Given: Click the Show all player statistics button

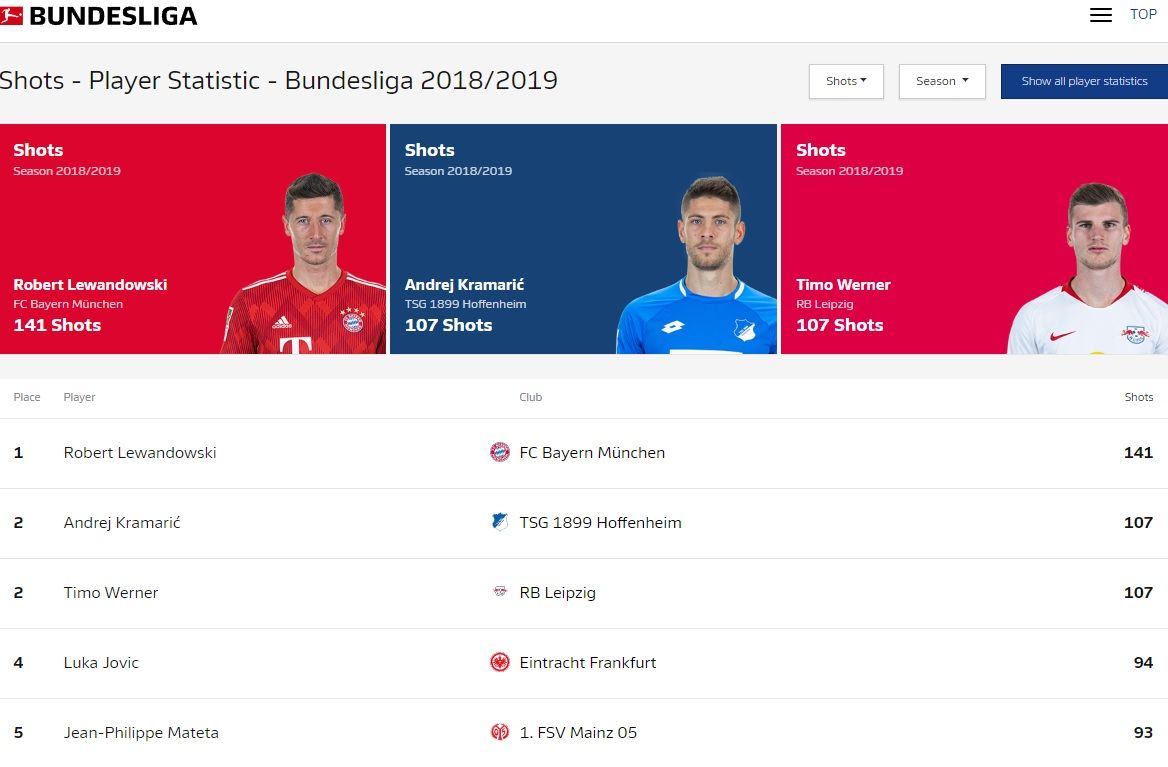Looking at the screenshot, I should 1083,81.
